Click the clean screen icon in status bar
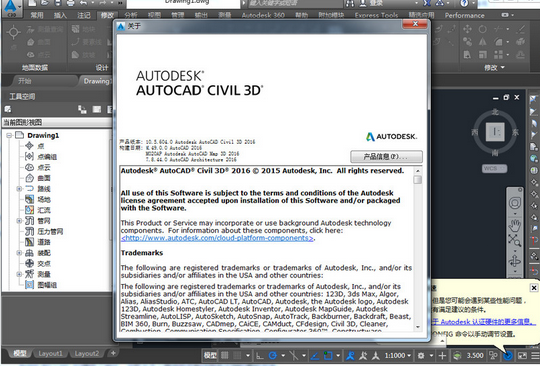 522,356
